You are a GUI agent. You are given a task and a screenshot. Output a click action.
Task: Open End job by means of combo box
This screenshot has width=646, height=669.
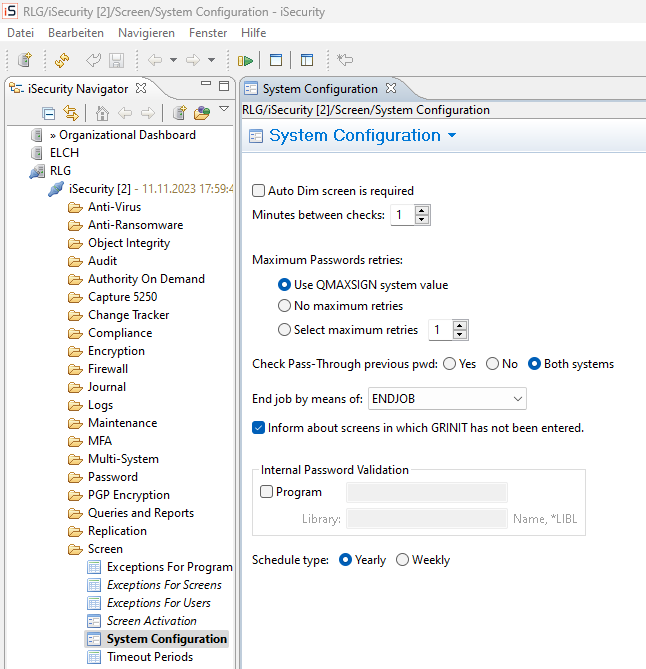pyautogui.click(x=447, y=399)
